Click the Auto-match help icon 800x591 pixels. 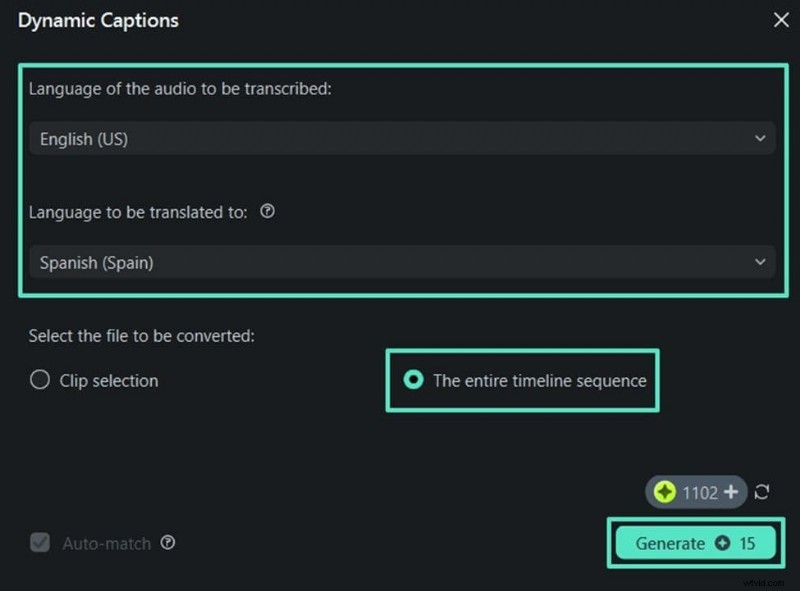[168, 543]
